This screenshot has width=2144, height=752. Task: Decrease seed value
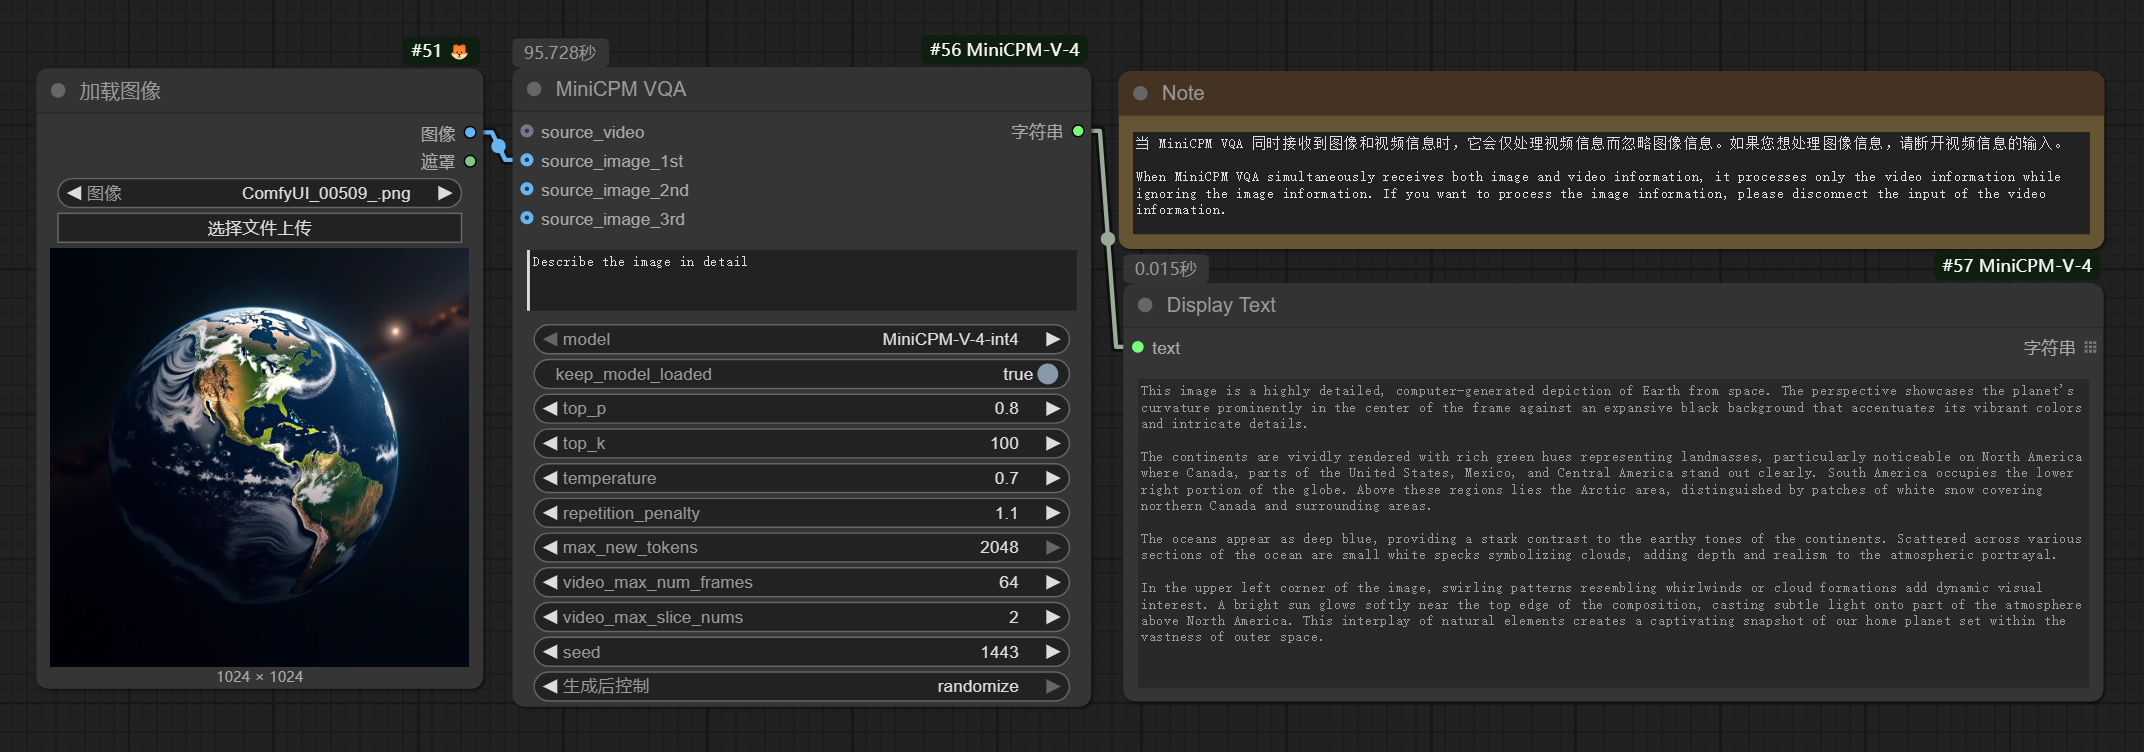pyautogui.click(x=550, y=652)
